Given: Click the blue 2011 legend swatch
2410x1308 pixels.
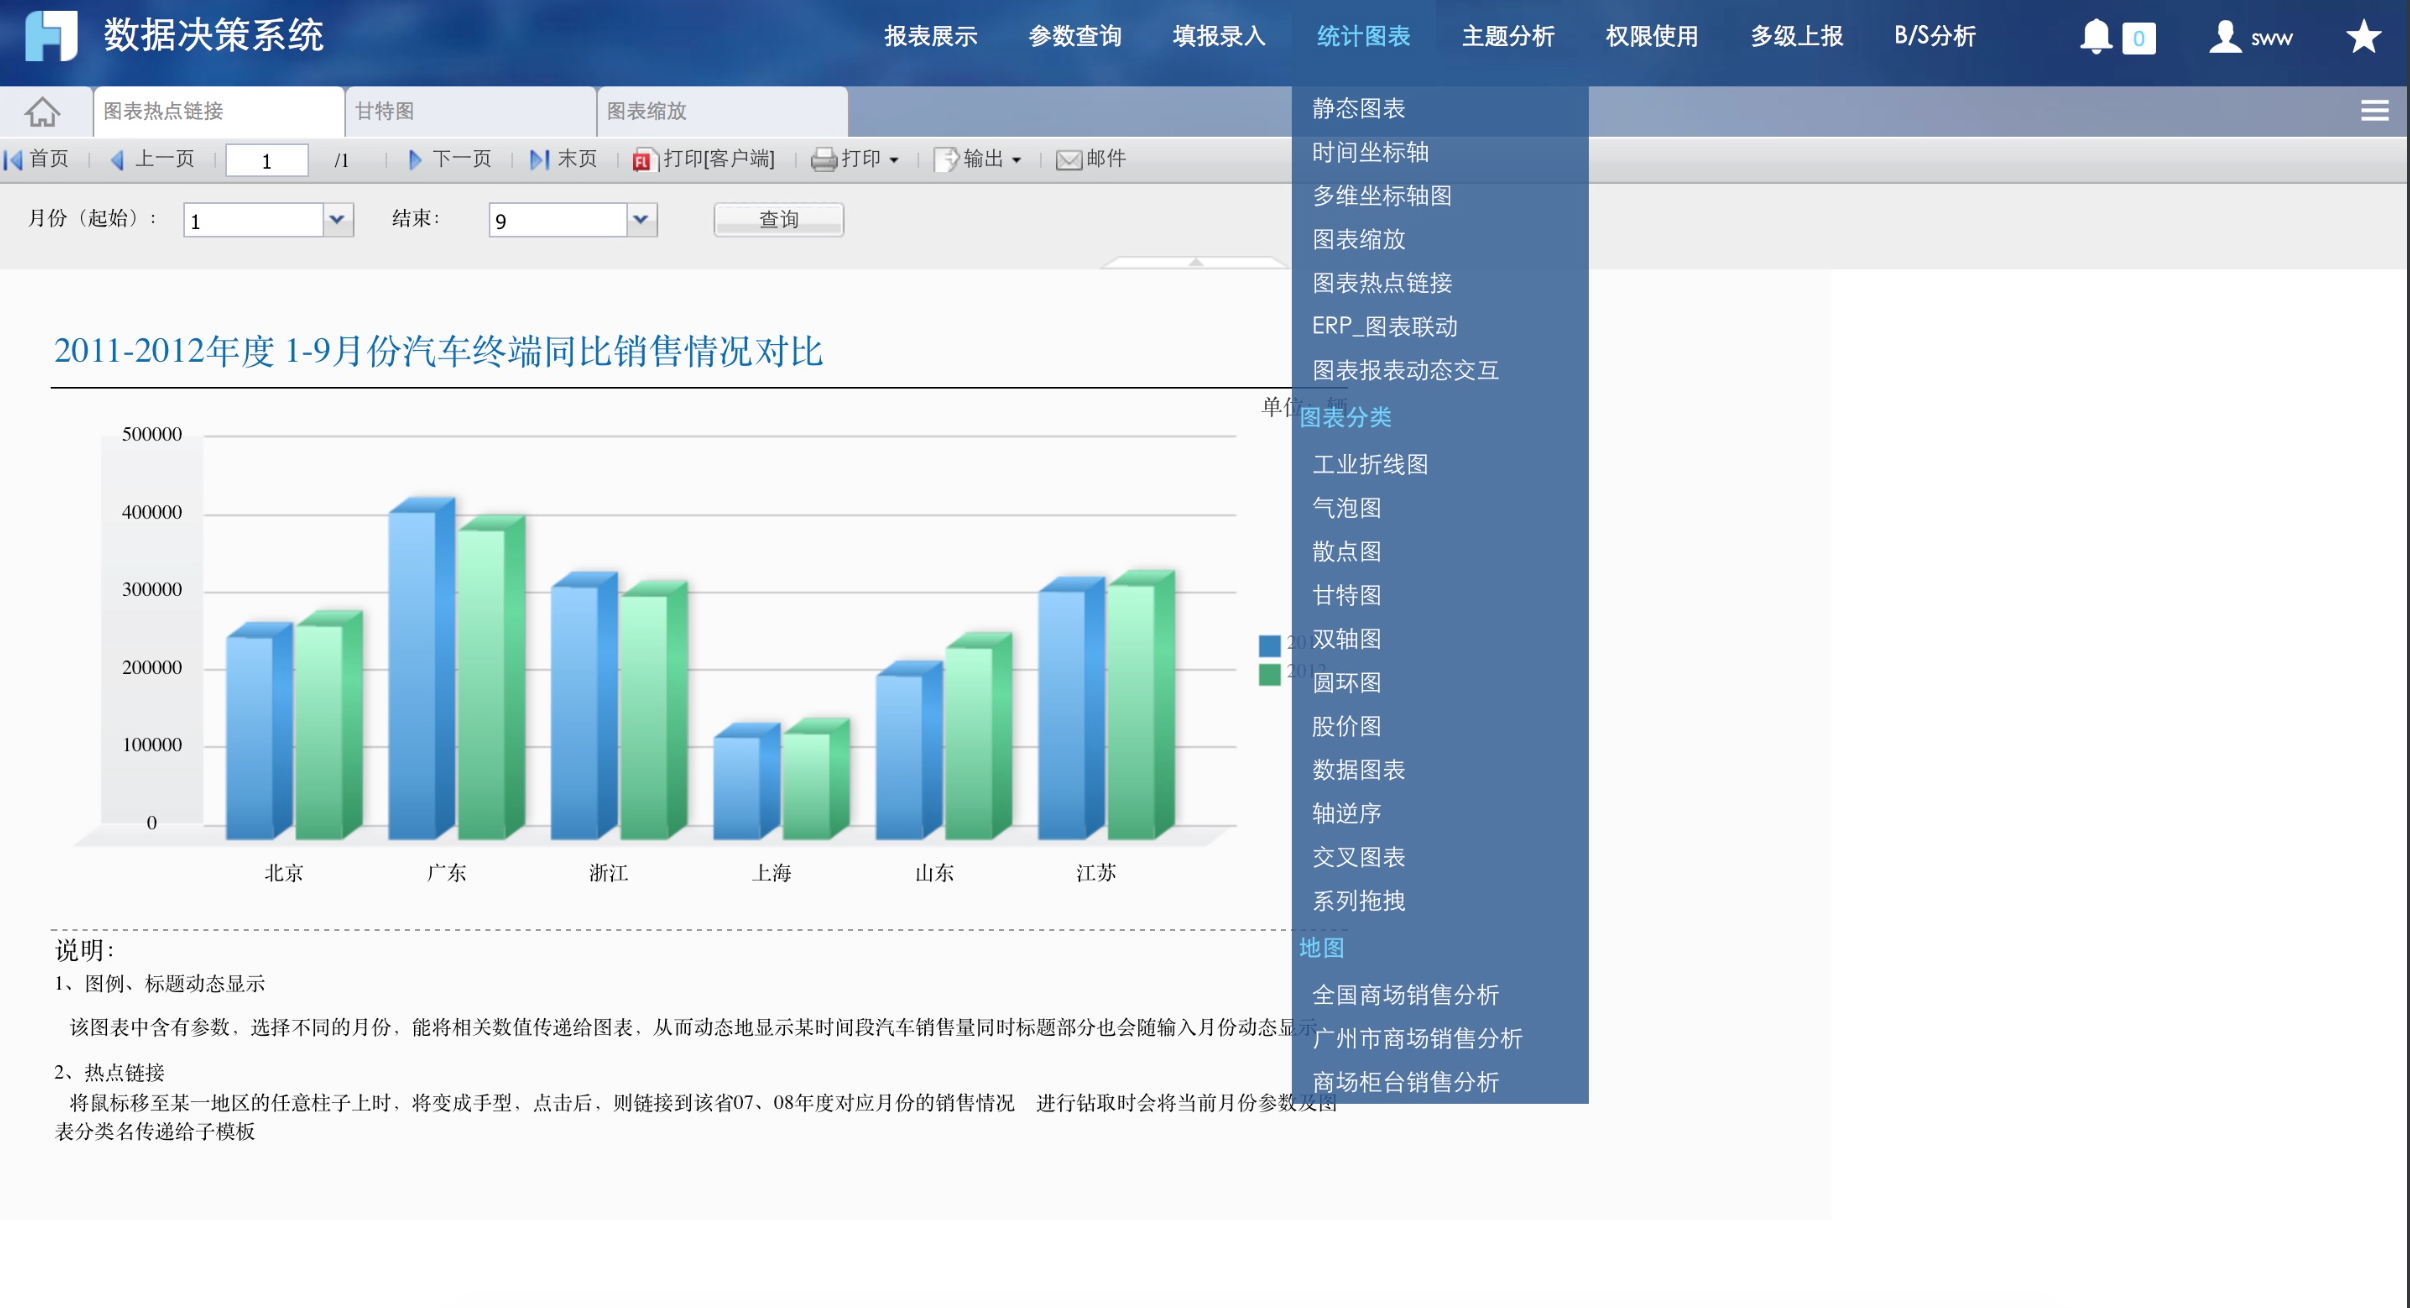Looking at the screenshot, I should 1269,645.
